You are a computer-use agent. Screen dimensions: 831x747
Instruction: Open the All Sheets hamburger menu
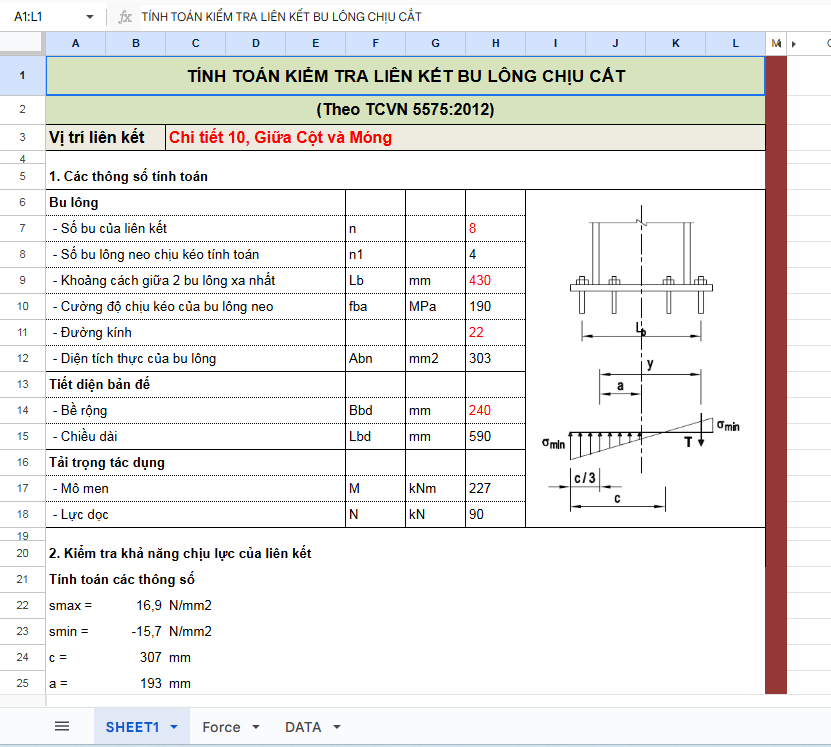61,726
